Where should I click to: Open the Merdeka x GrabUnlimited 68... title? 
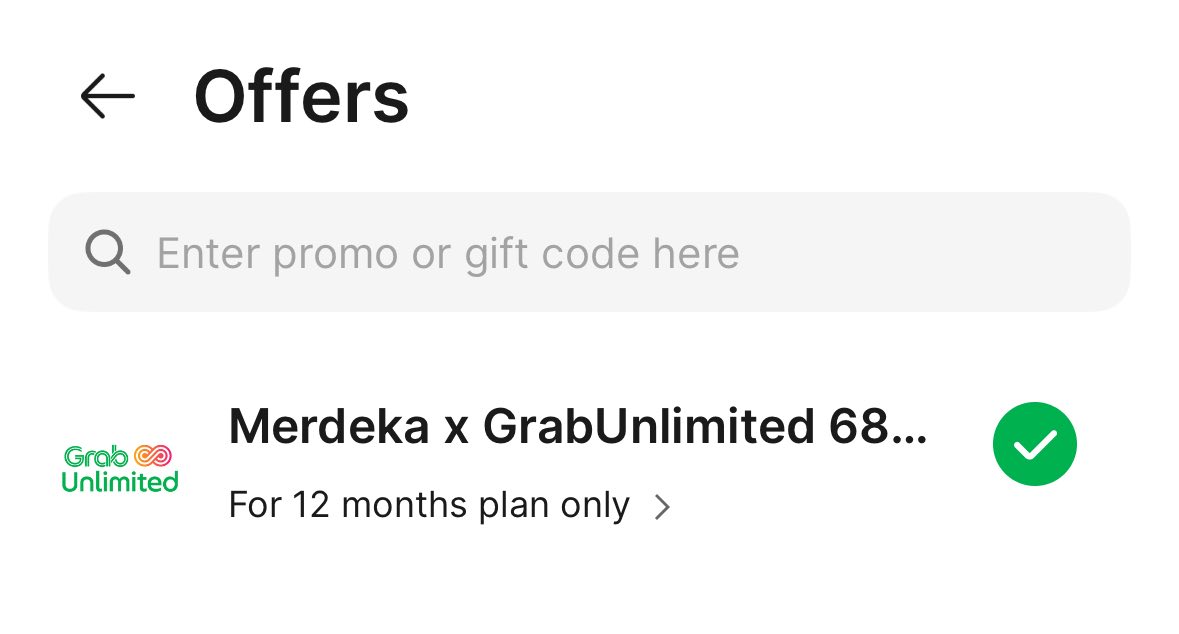click(x=578, y=428)
